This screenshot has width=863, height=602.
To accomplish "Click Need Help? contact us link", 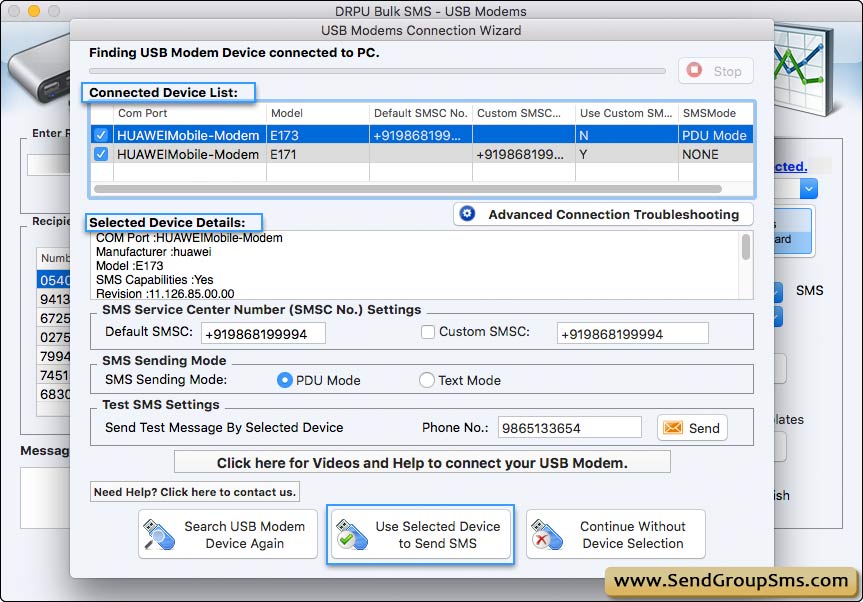I will pyautogui.click(x=195, y=492).
